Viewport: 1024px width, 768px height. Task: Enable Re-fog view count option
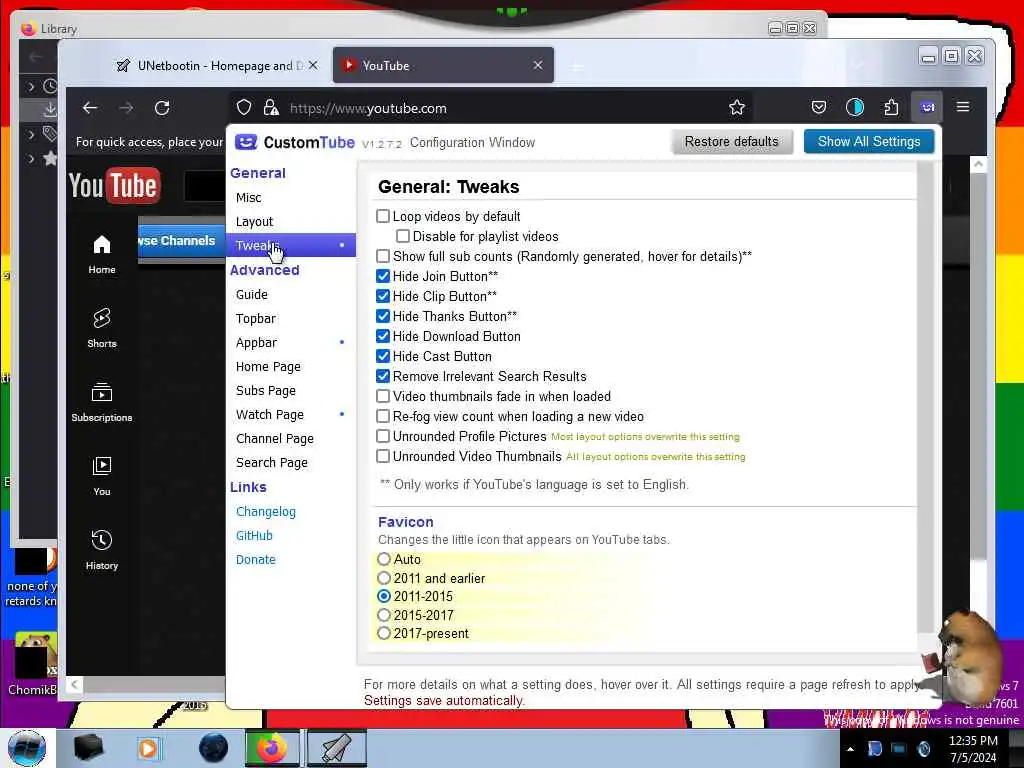383,416
